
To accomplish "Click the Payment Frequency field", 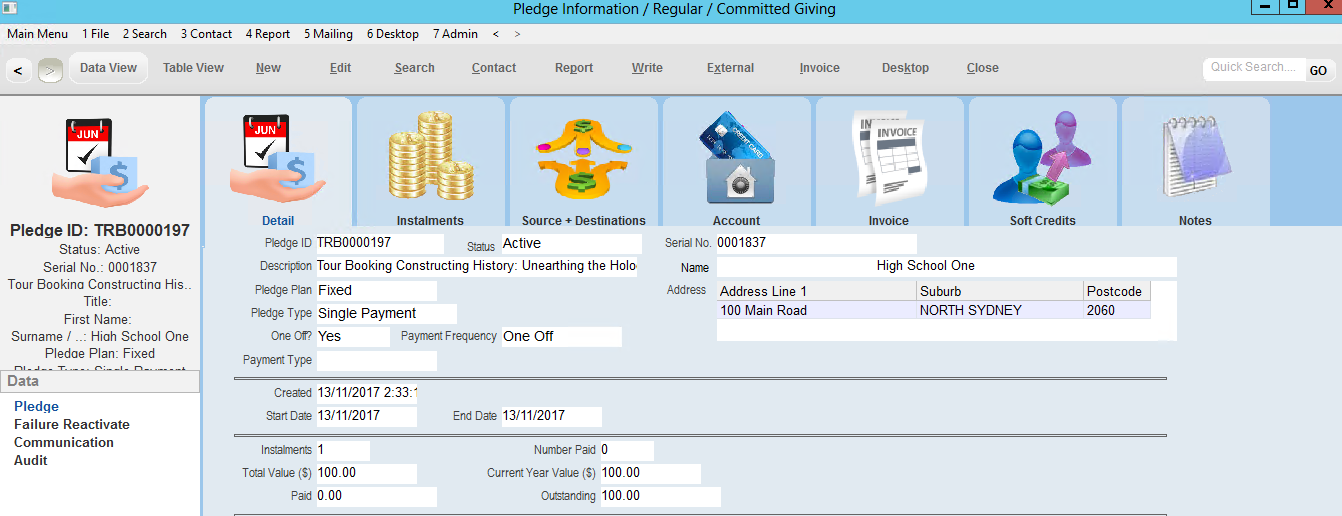I will click(x=560, y=336).
